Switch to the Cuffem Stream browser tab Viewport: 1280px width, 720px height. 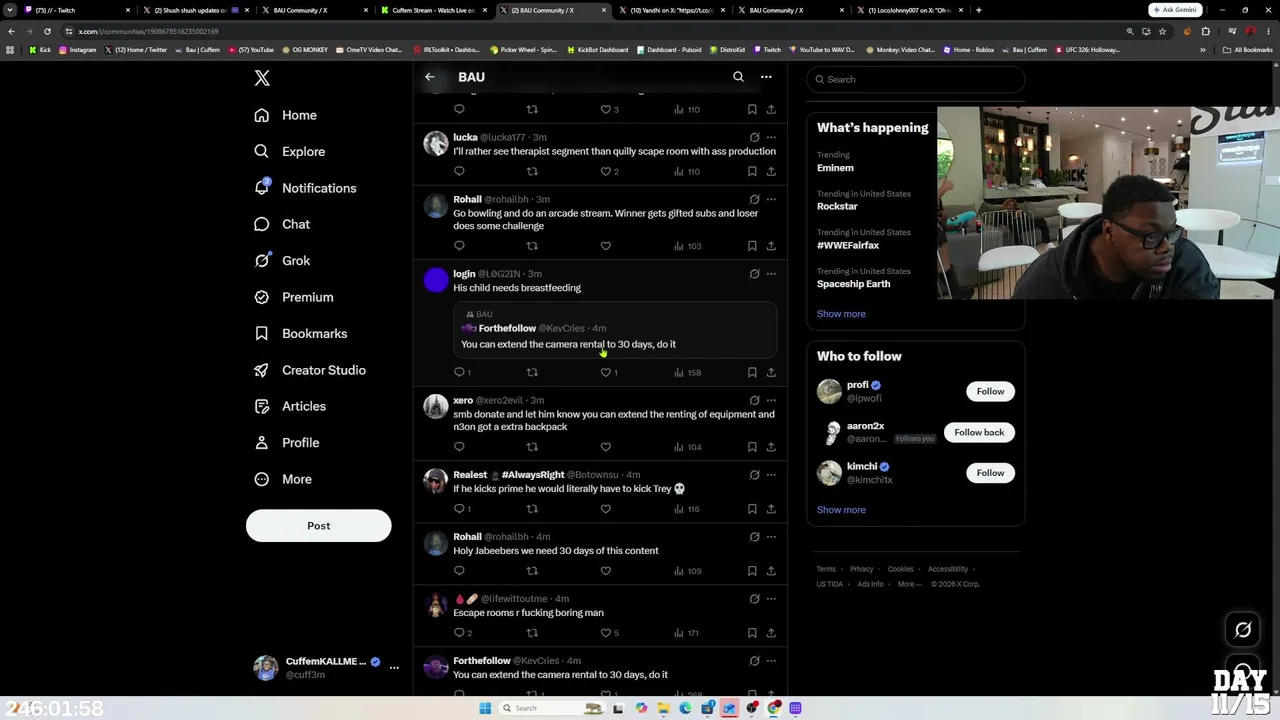point(436,10)
